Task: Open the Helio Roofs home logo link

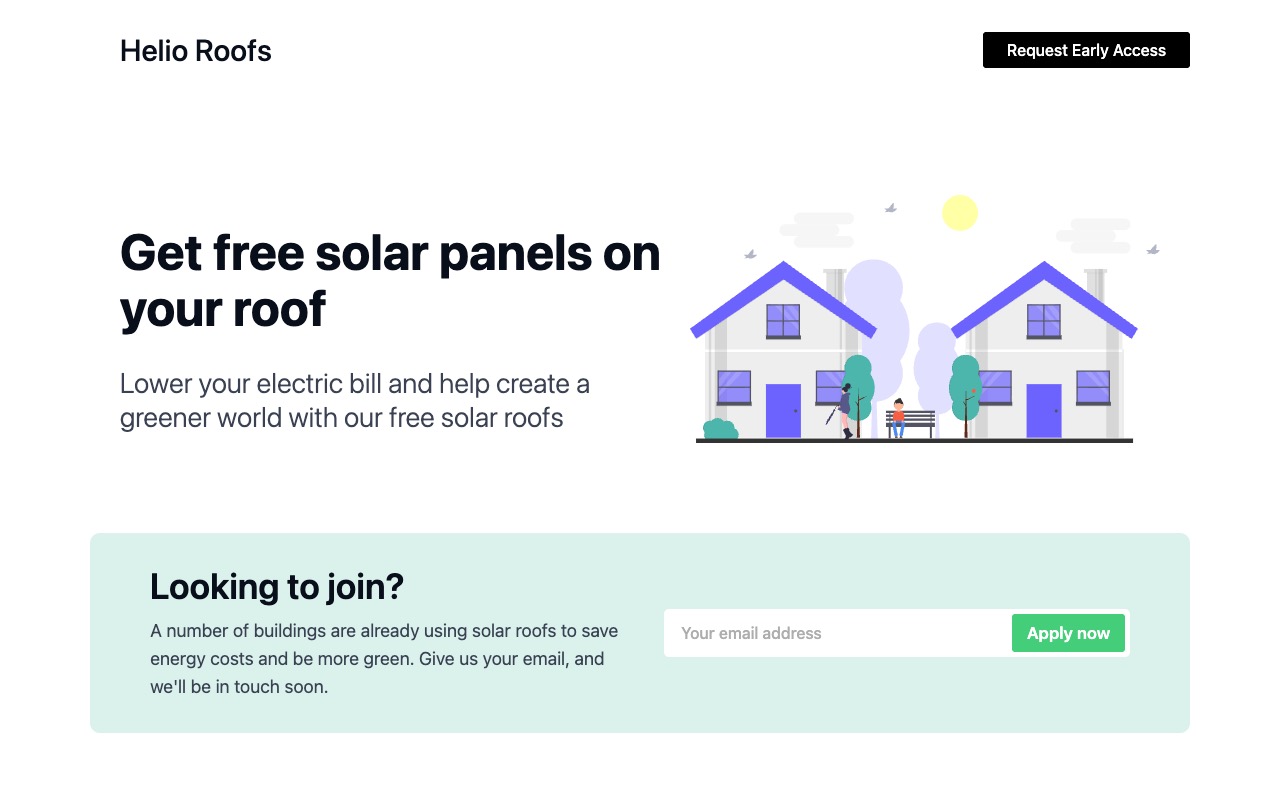Action: [196, 51]
